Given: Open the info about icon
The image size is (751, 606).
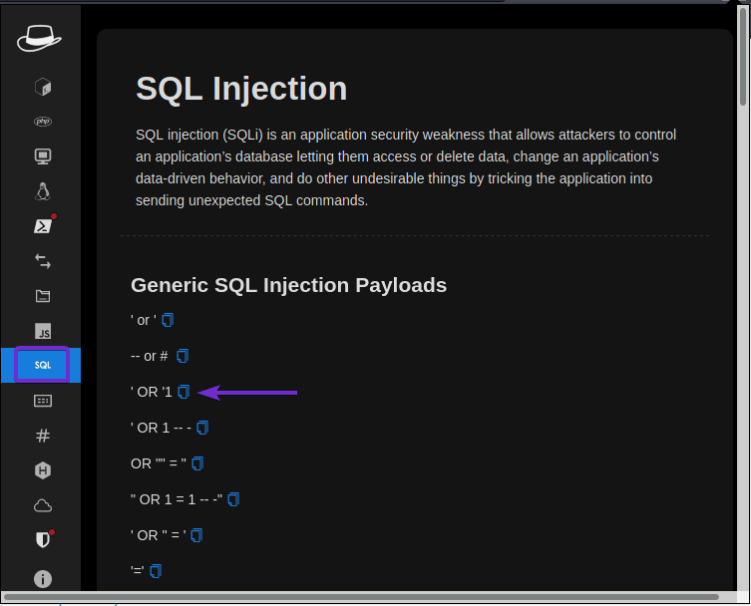Looking at the screenshot, I should 42,578.
